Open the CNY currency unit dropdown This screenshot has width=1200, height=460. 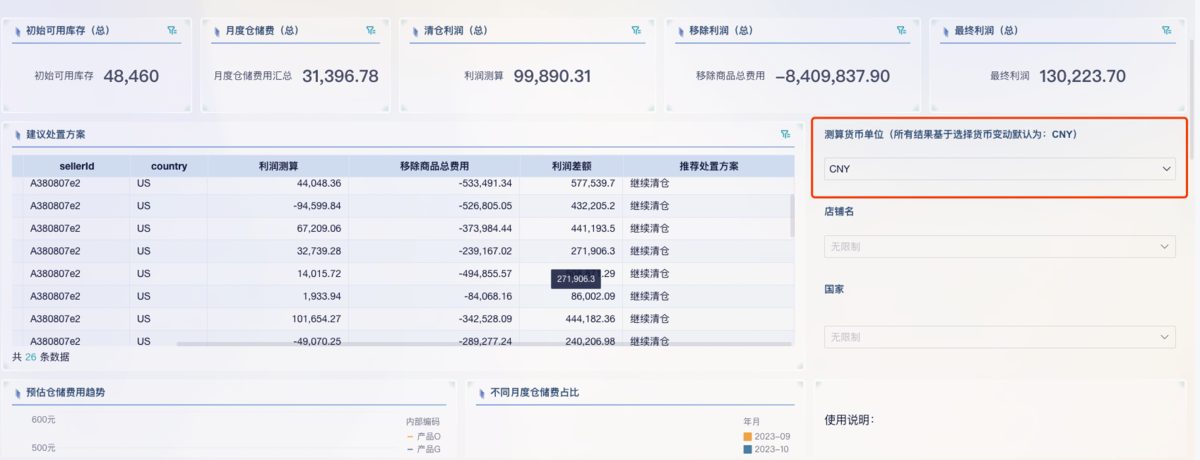[x=1000, y=169]
